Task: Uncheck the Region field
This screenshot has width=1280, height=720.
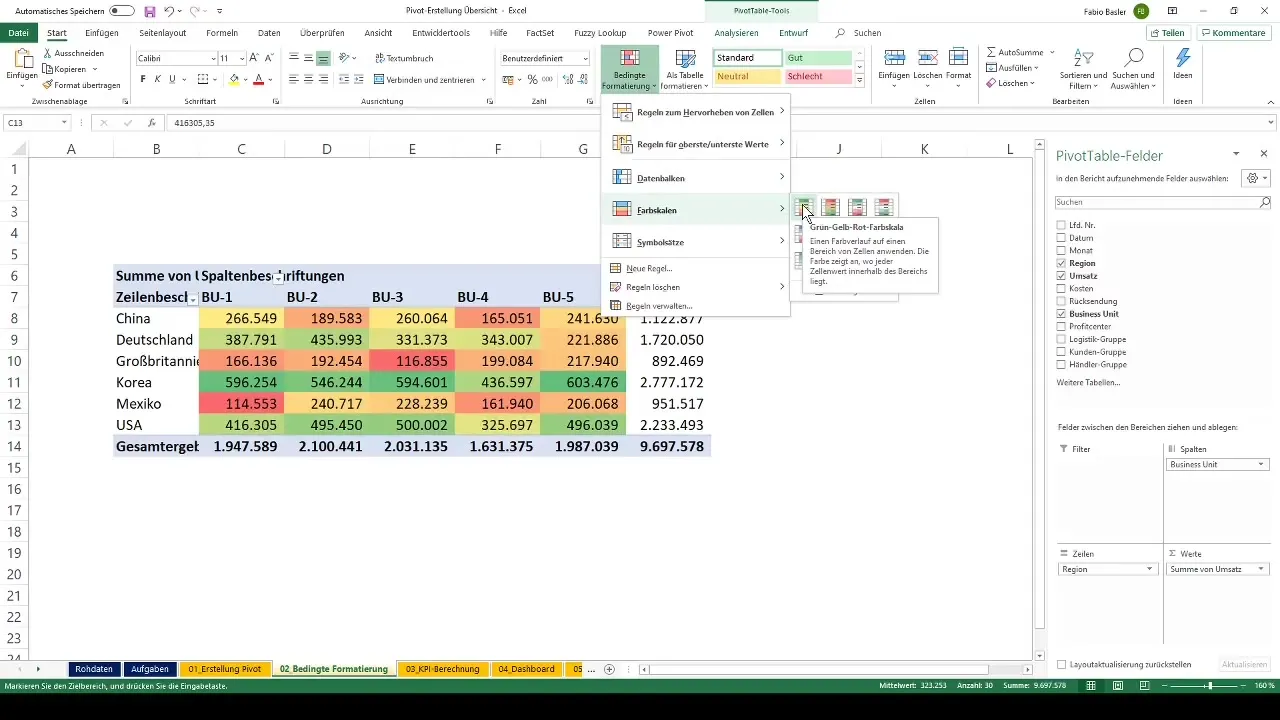Action: [1062, 263]
